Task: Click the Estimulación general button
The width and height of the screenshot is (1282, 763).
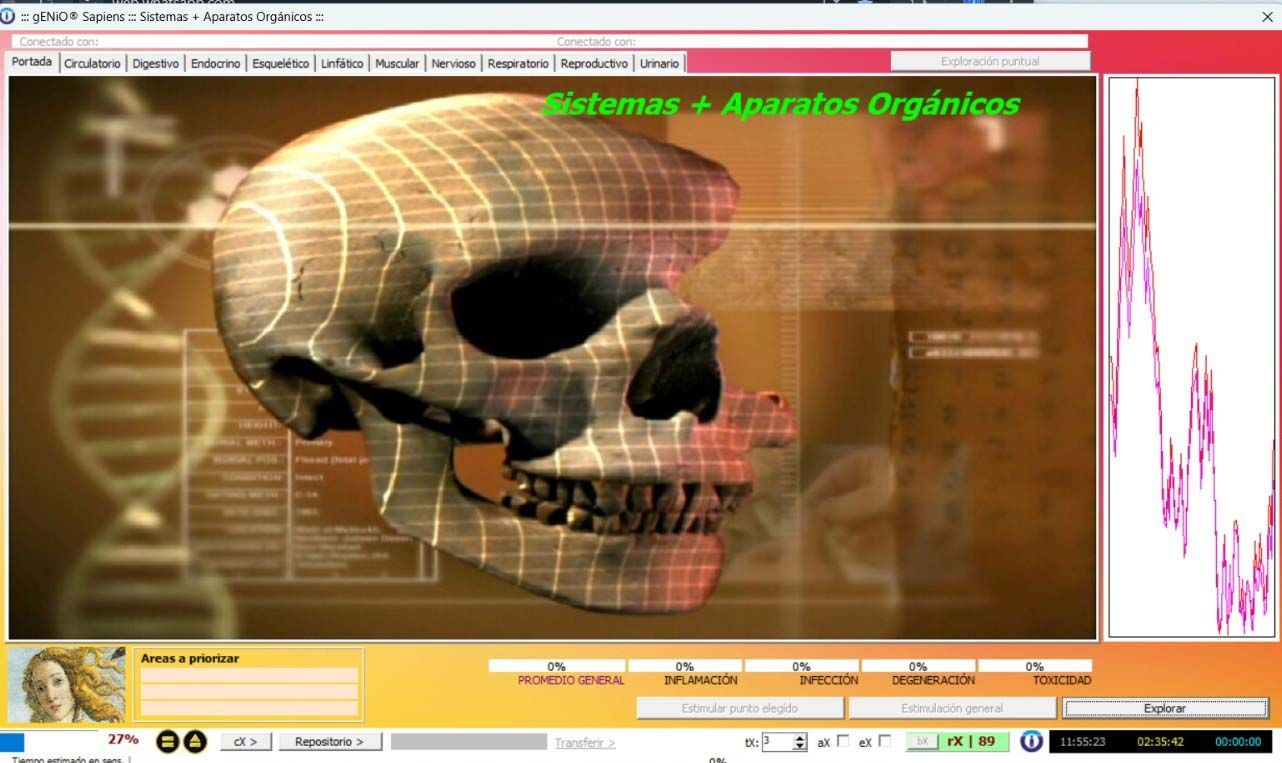Action: click(952, 708)
